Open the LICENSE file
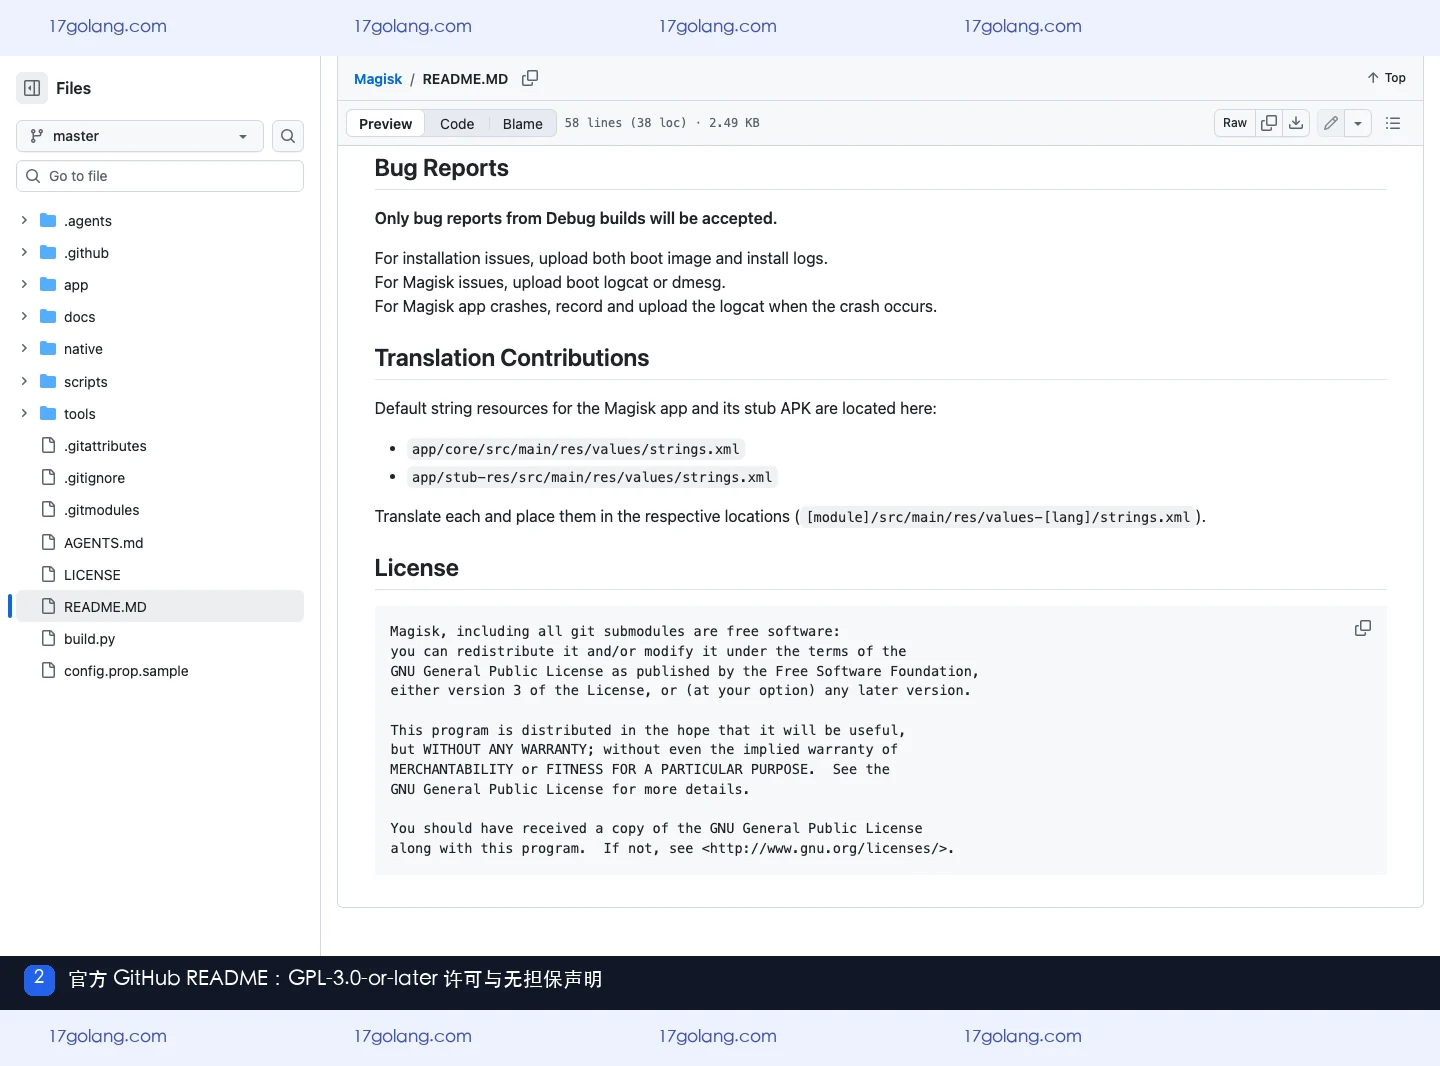This screenshot has height=1066, width=1440. point(92,575)
